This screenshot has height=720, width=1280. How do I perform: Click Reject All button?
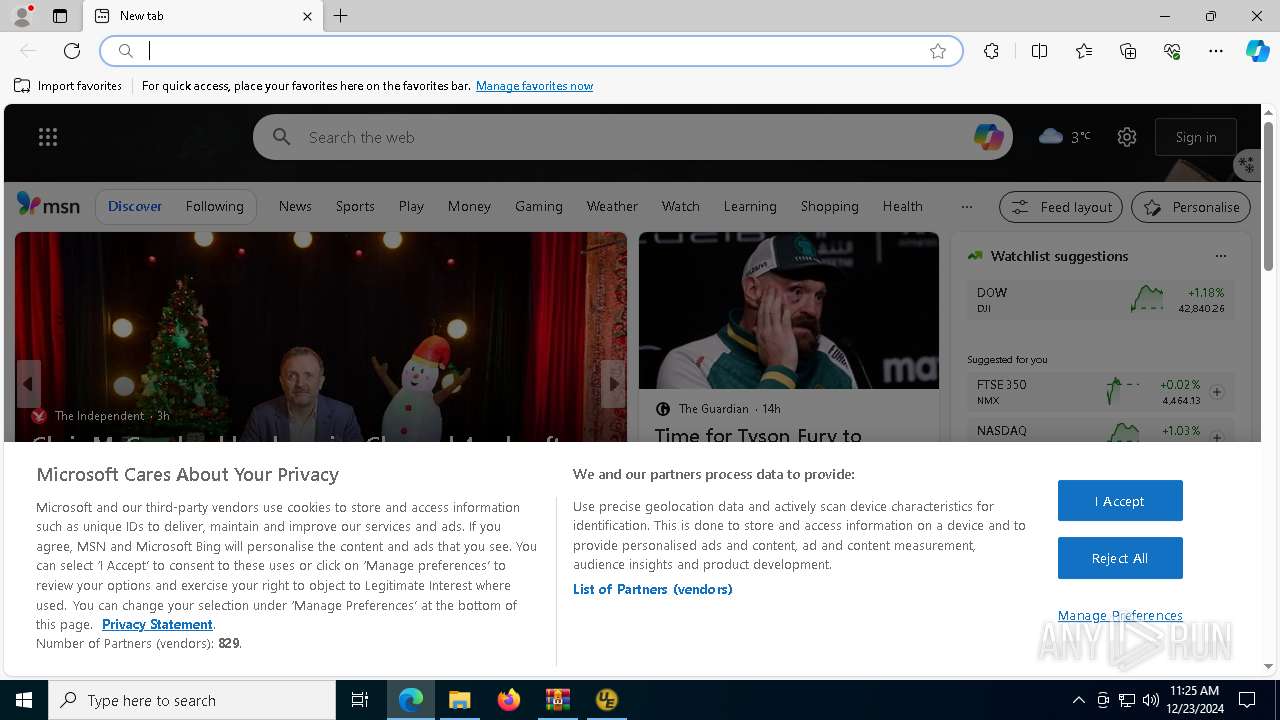point(1120,558)
